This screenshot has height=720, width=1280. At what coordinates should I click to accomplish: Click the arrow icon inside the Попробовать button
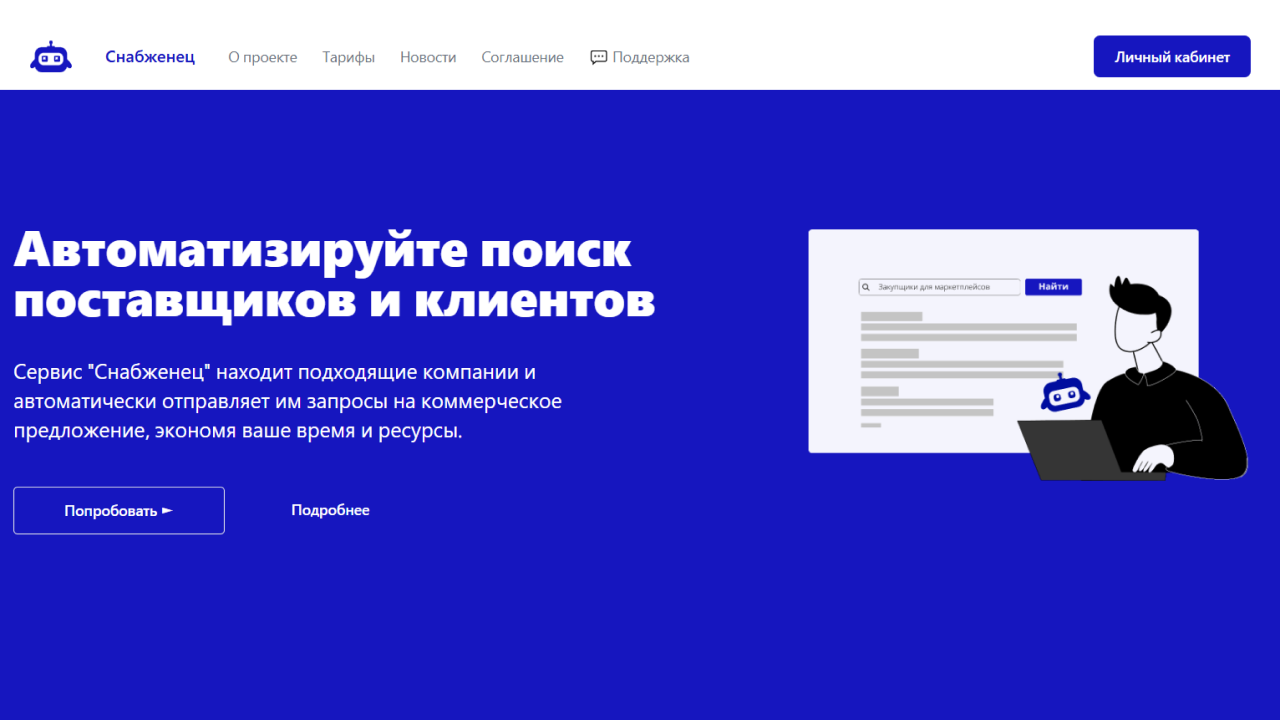click(x=165, y=510)
